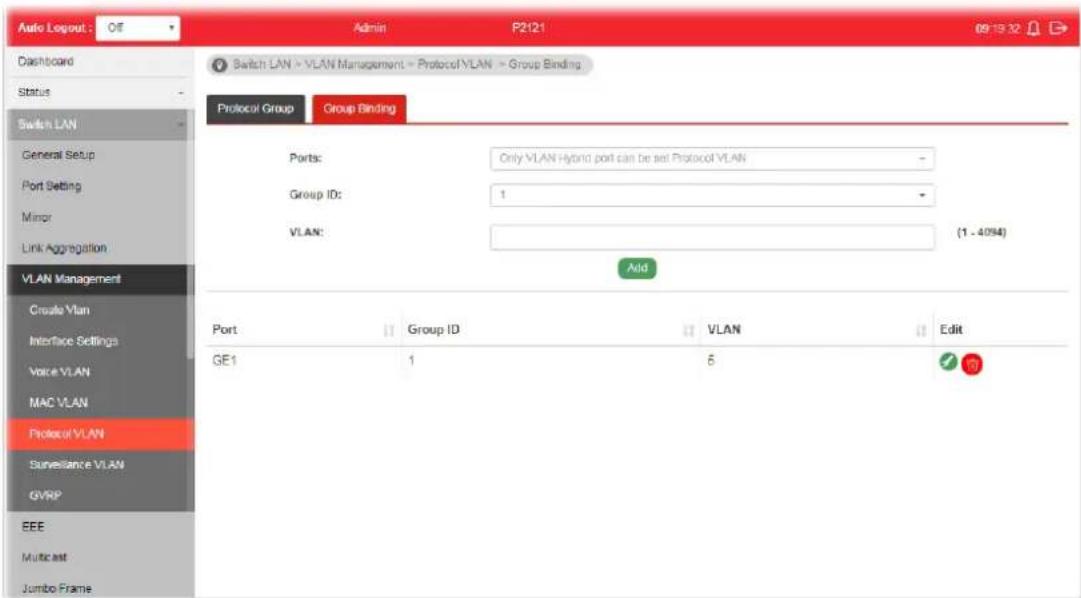
Task: Select the Group Binding tab
Action: tap(359, 109)
